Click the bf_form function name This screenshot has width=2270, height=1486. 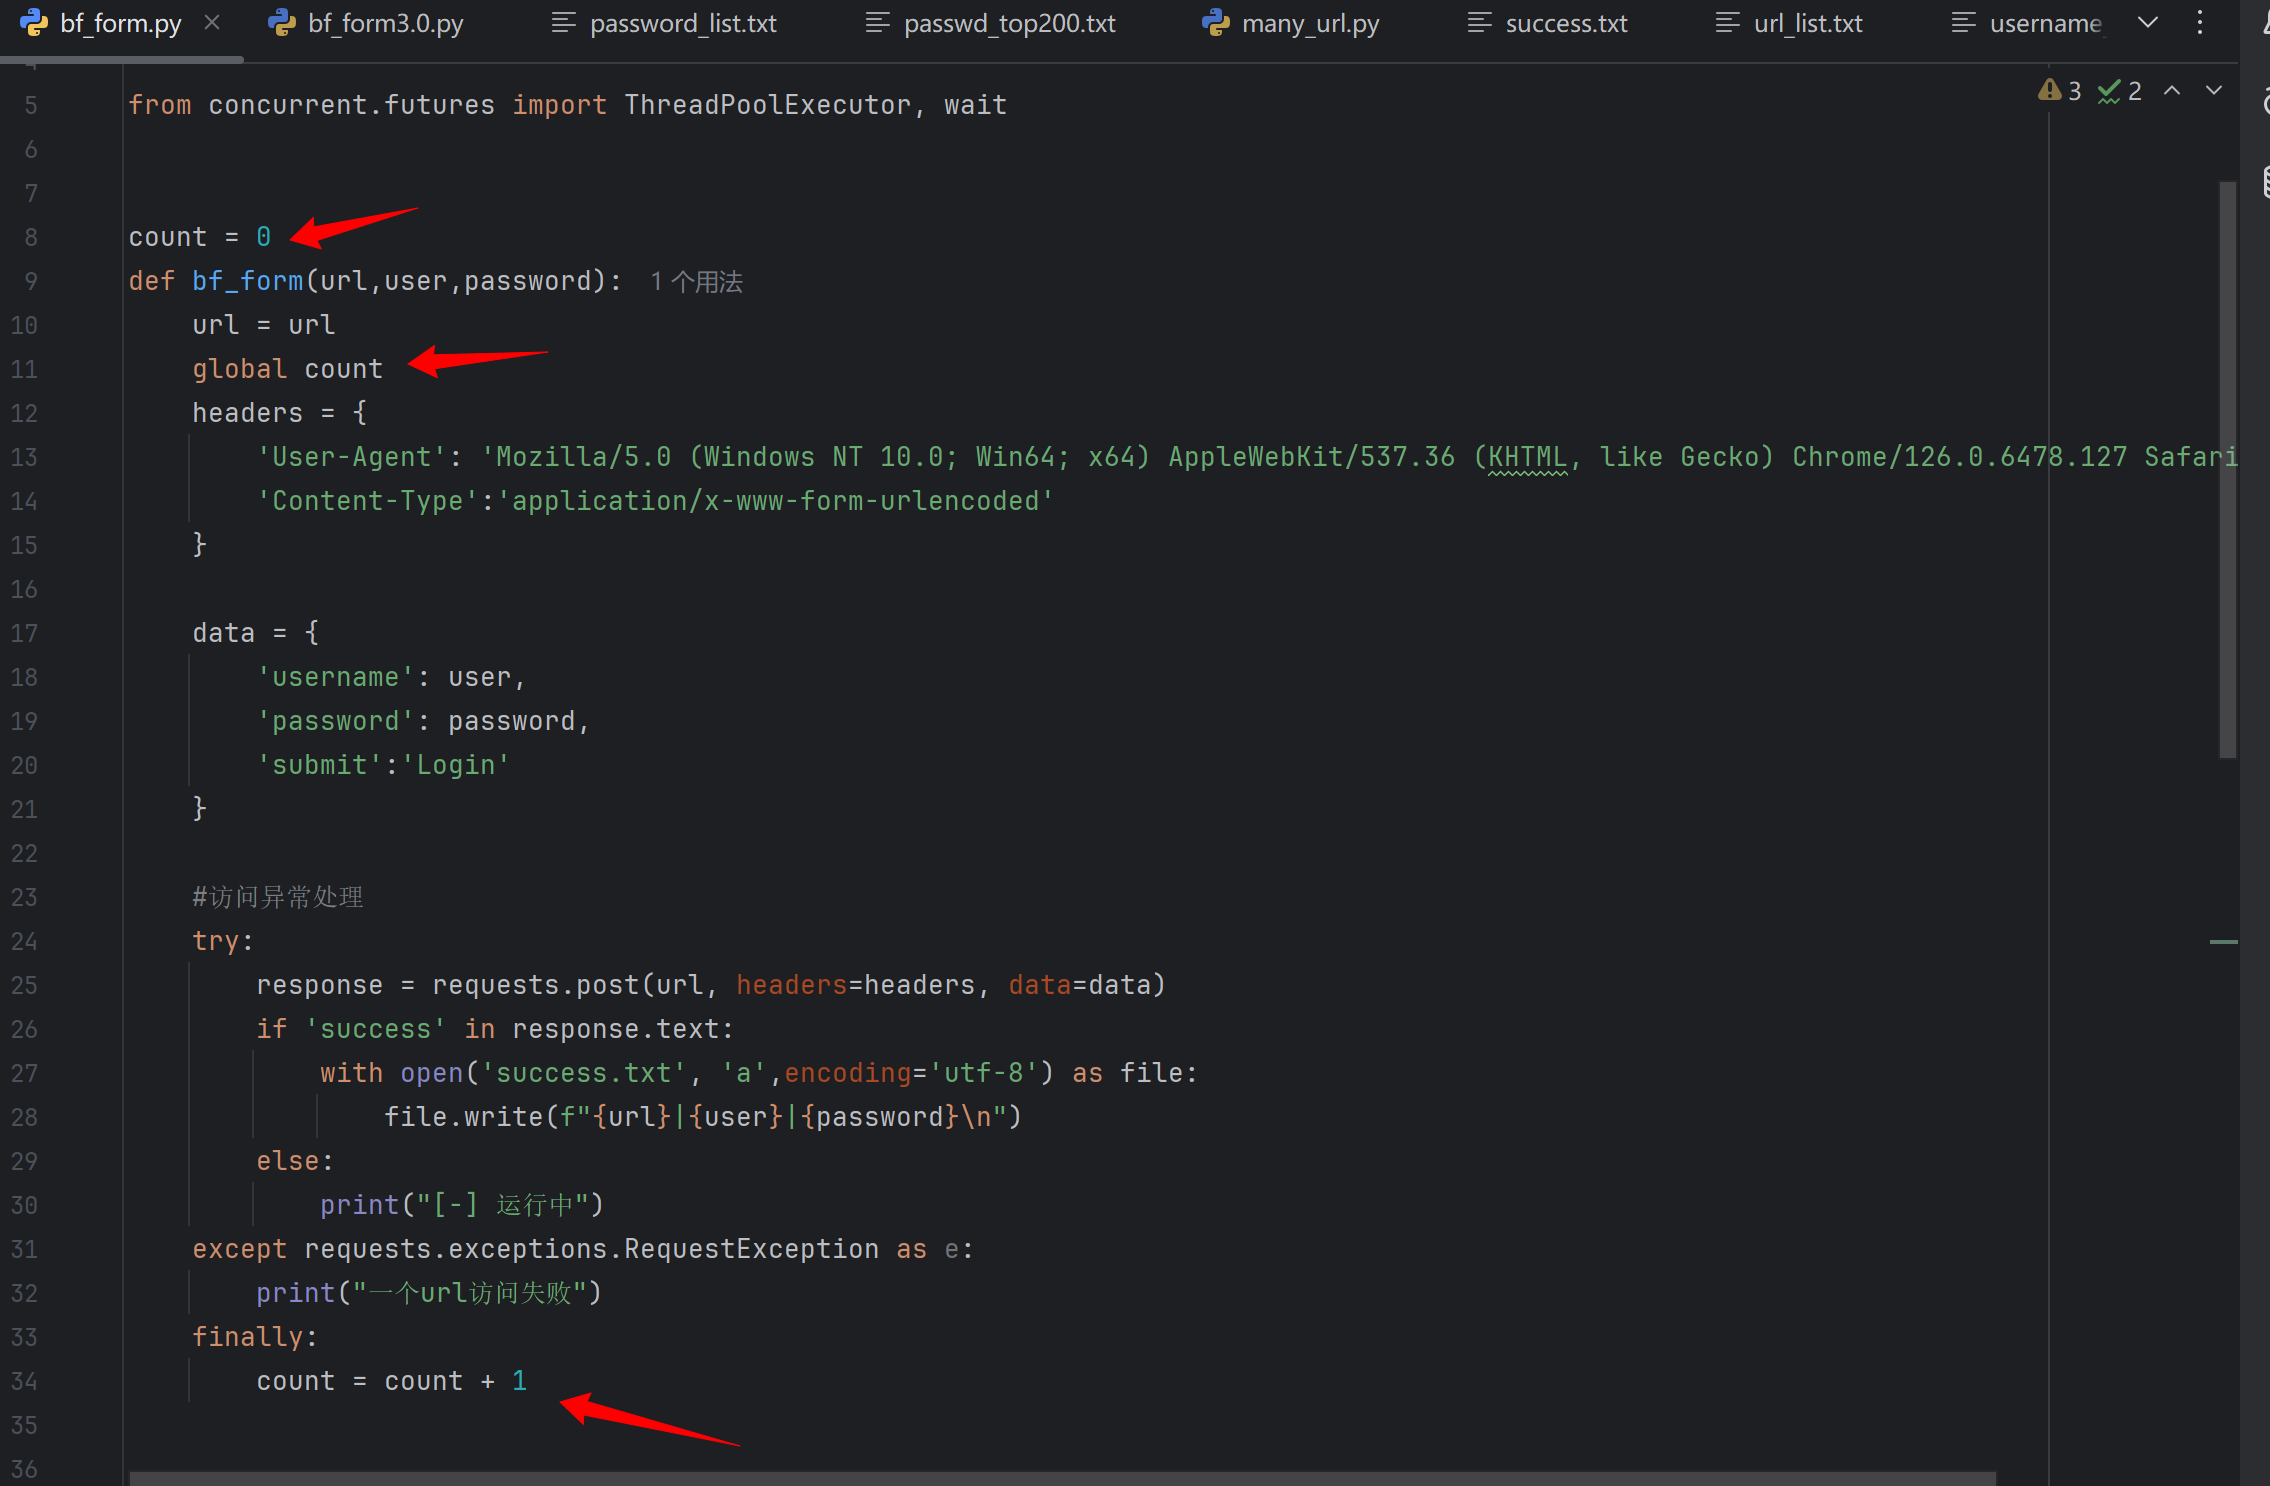click(x=247, y=281)
